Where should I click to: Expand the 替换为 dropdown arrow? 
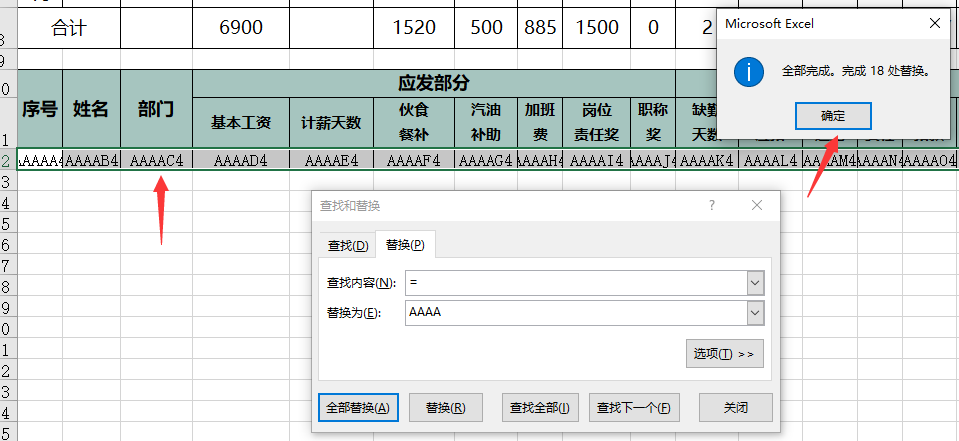tap(754, 313)
